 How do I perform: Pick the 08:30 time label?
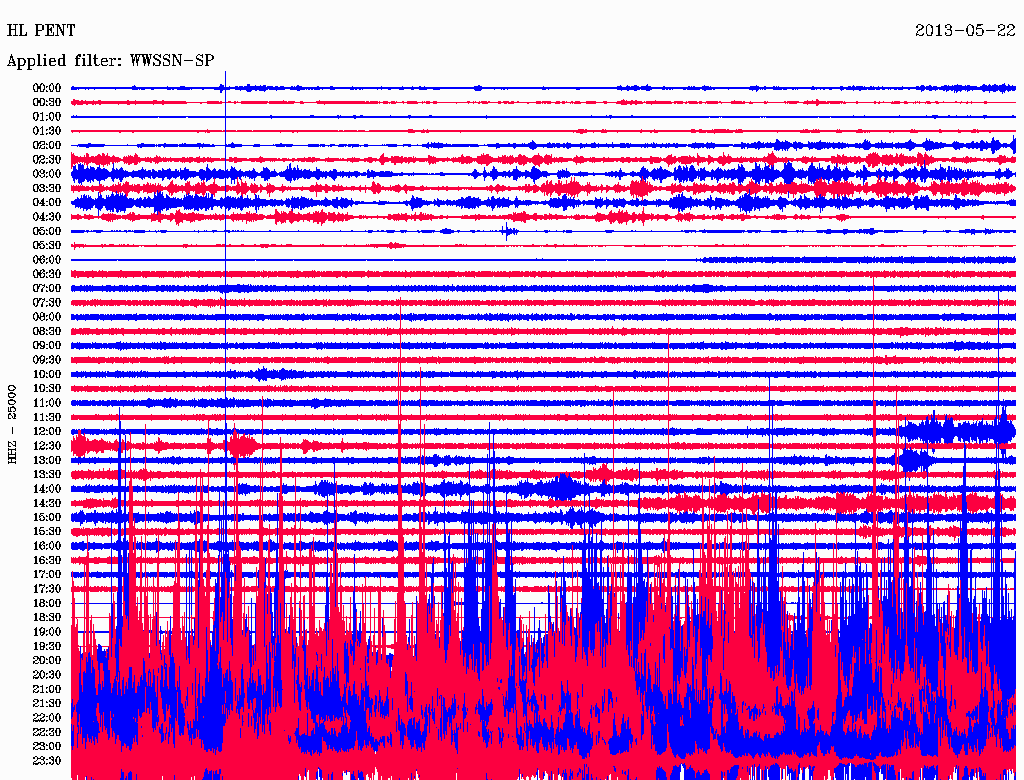pos(47,331)
